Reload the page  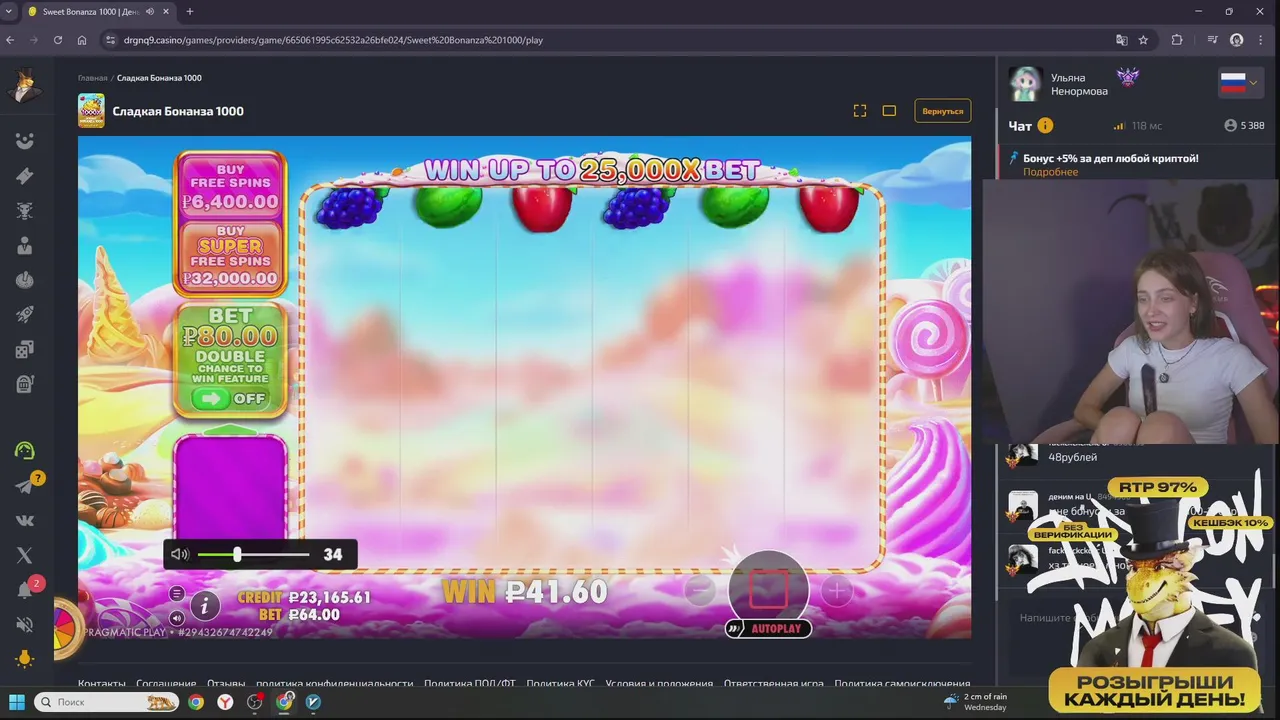[x=58, y=40]
